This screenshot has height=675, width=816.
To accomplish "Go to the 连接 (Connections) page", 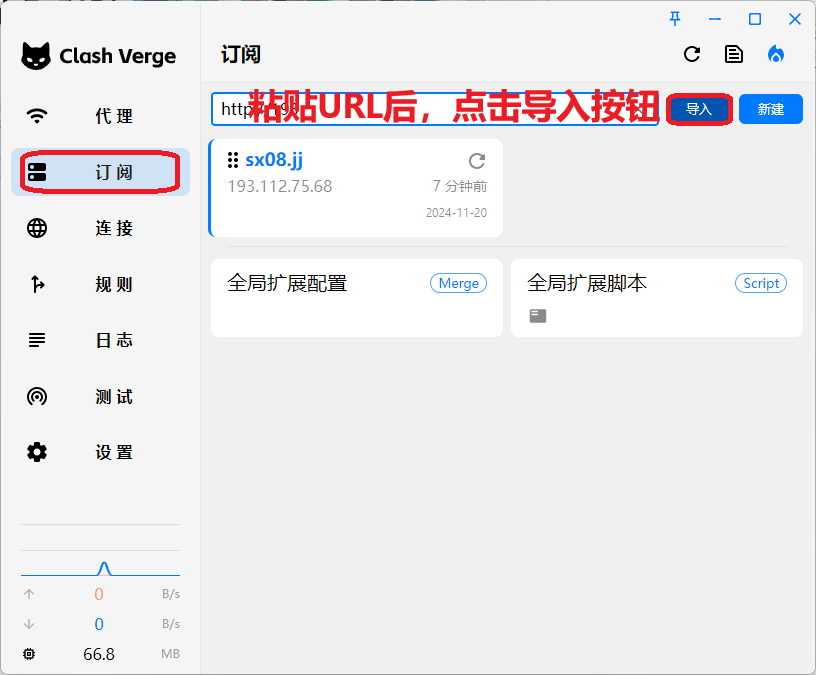I will coord(100,228).
